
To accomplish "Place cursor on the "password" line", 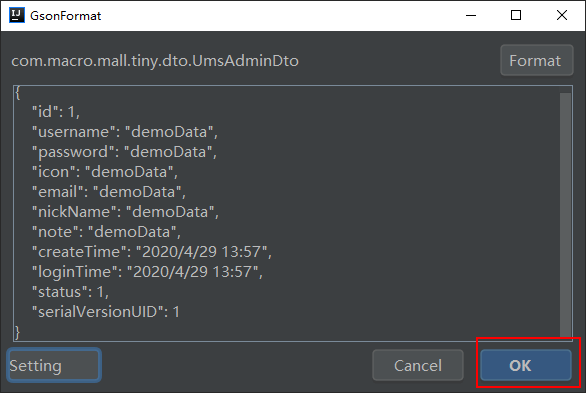I will [x=124, y=152].
